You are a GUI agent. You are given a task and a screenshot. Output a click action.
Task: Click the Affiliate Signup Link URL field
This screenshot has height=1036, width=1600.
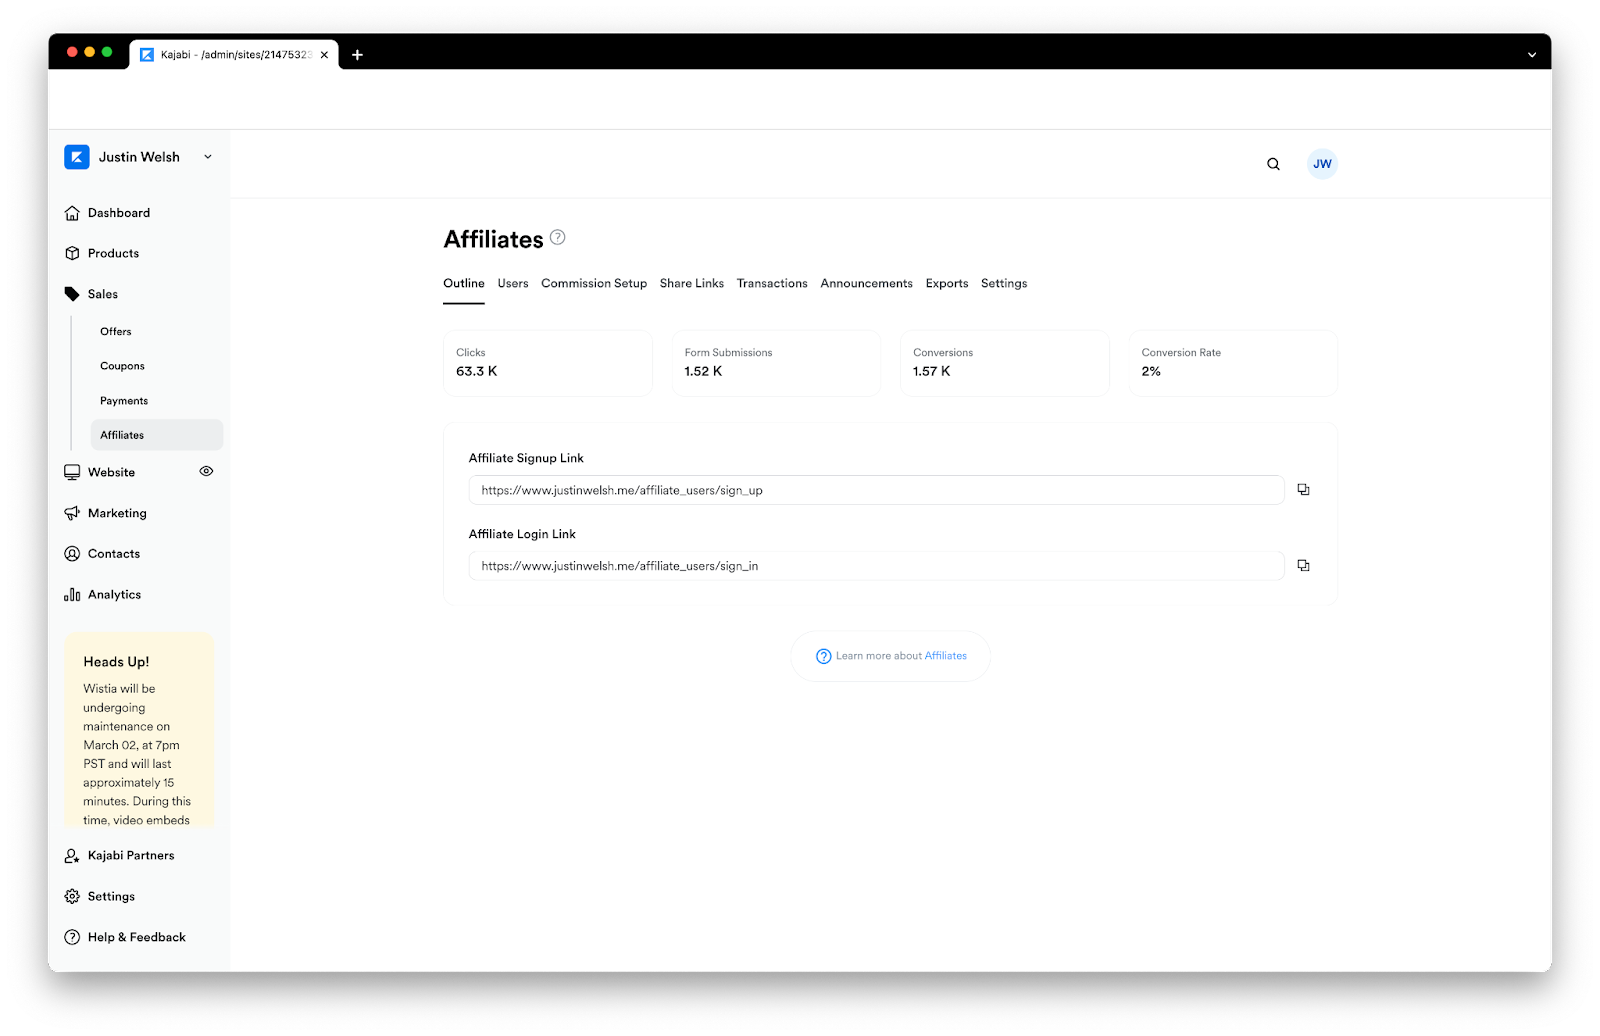876,490
